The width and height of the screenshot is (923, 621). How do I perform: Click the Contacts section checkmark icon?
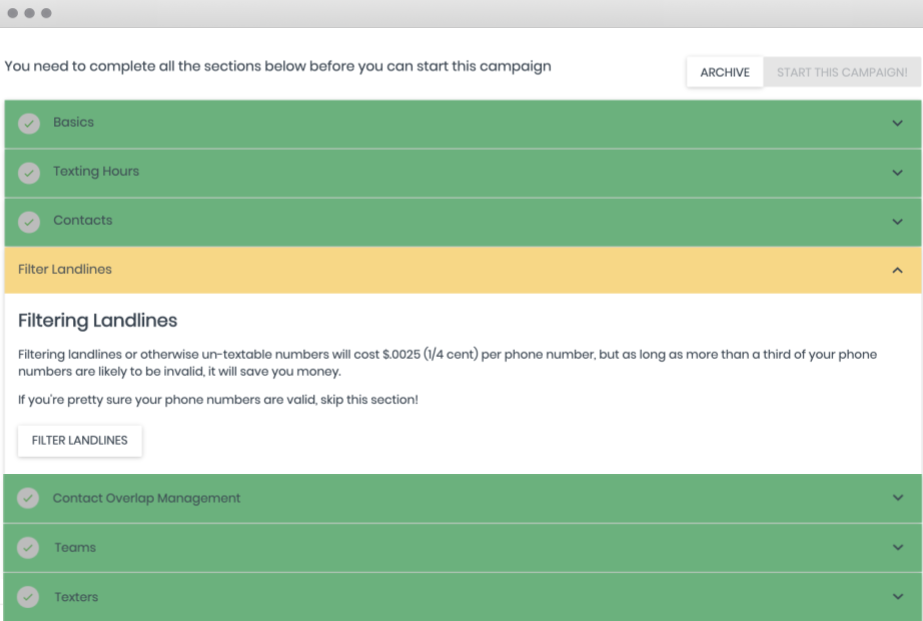pyautogui.click(x=29, y=221)
